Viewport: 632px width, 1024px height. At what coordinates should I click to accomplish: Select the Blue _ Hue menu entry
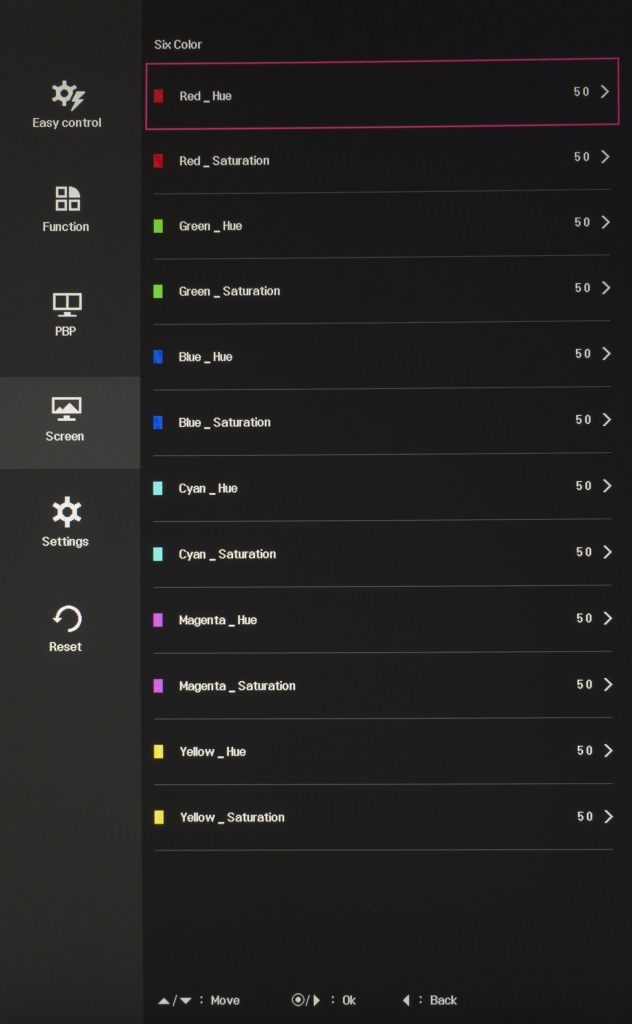coord(382,357)
